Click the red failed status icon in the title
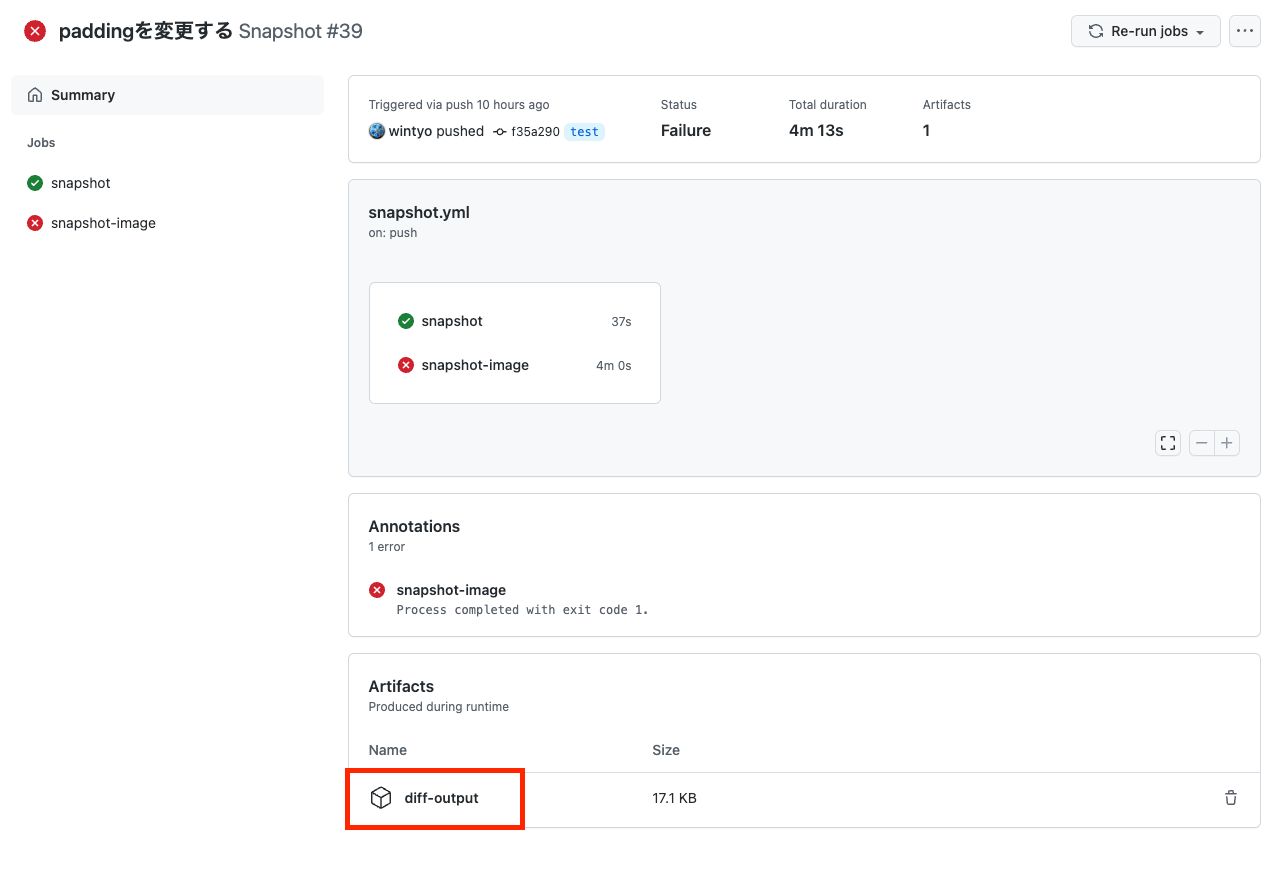 [x=35, y=31]
